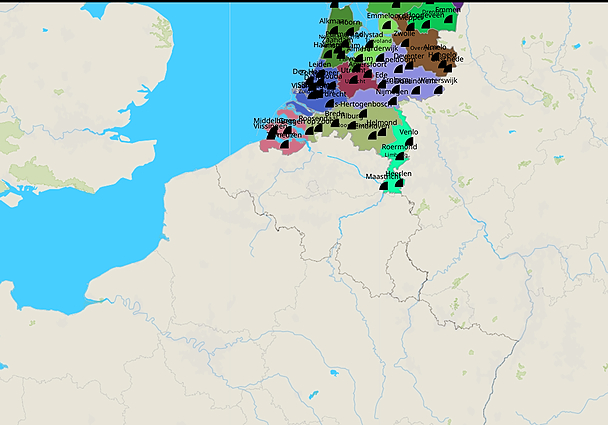The image size is (608, 425).
Task: Select the marker at Winterswijk
Action: (439, 90)
